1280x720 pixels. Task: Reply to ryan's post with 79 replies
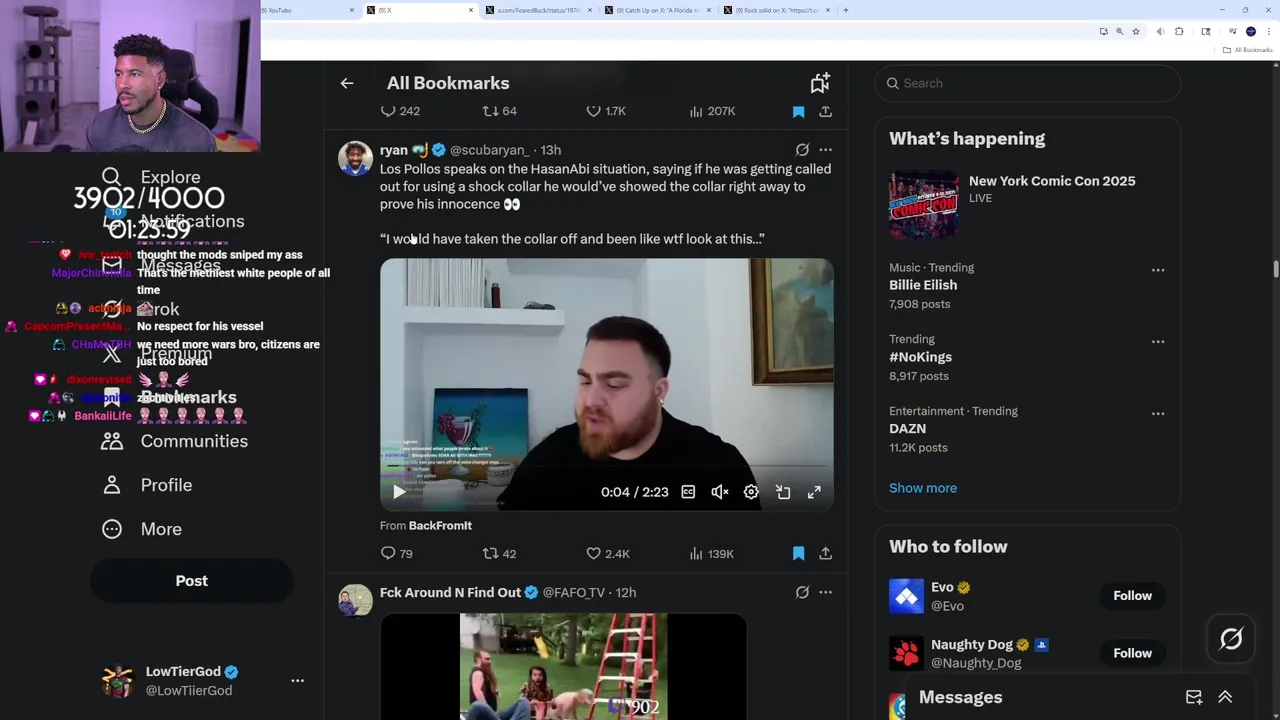coord(397,553)
